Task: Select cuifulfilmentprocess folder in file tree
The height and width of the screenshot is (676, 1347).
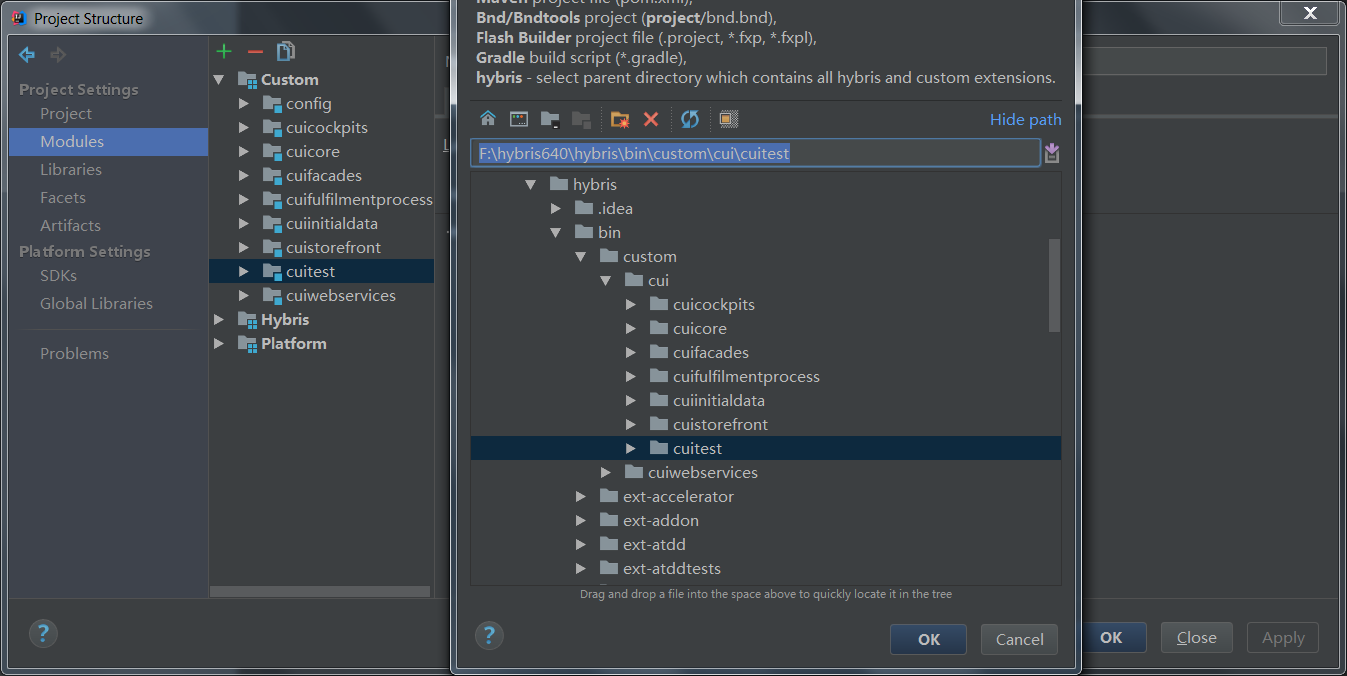Action: 746,377
